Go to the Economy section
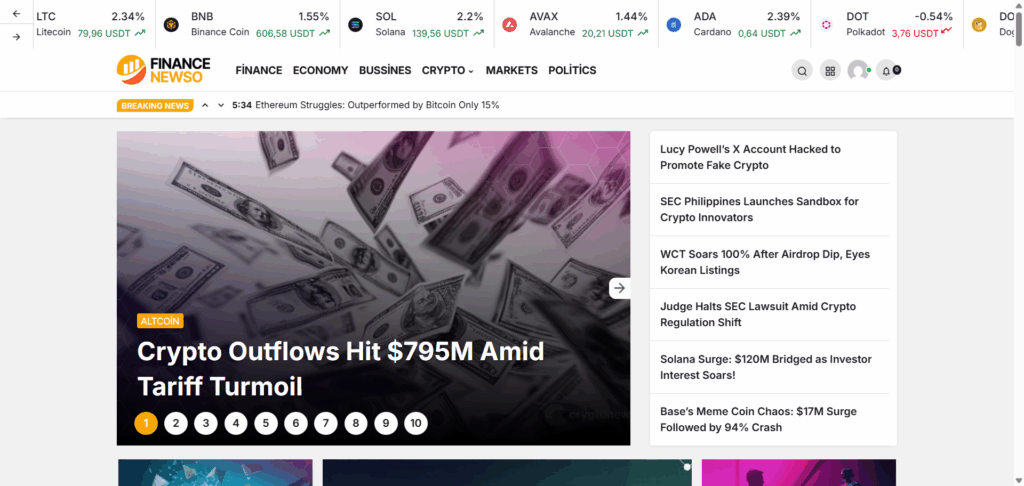This screenshot has width=1024, height=486. tap(320, 71)
